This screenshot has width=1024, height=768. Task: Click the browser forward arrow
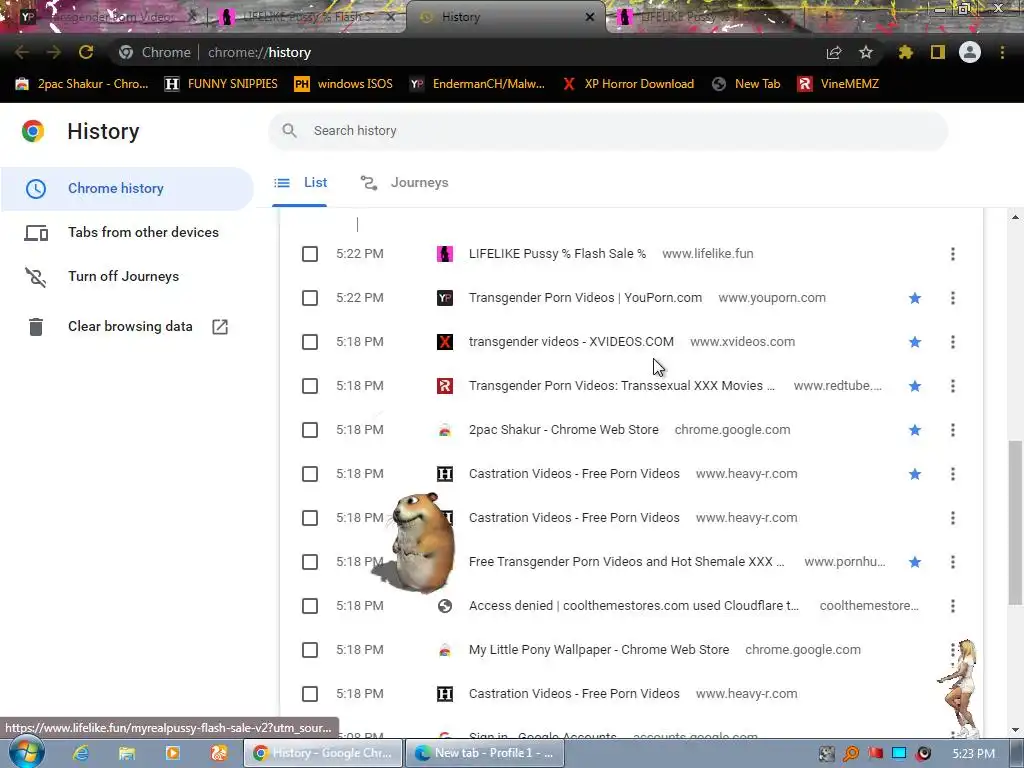(54, 52)
